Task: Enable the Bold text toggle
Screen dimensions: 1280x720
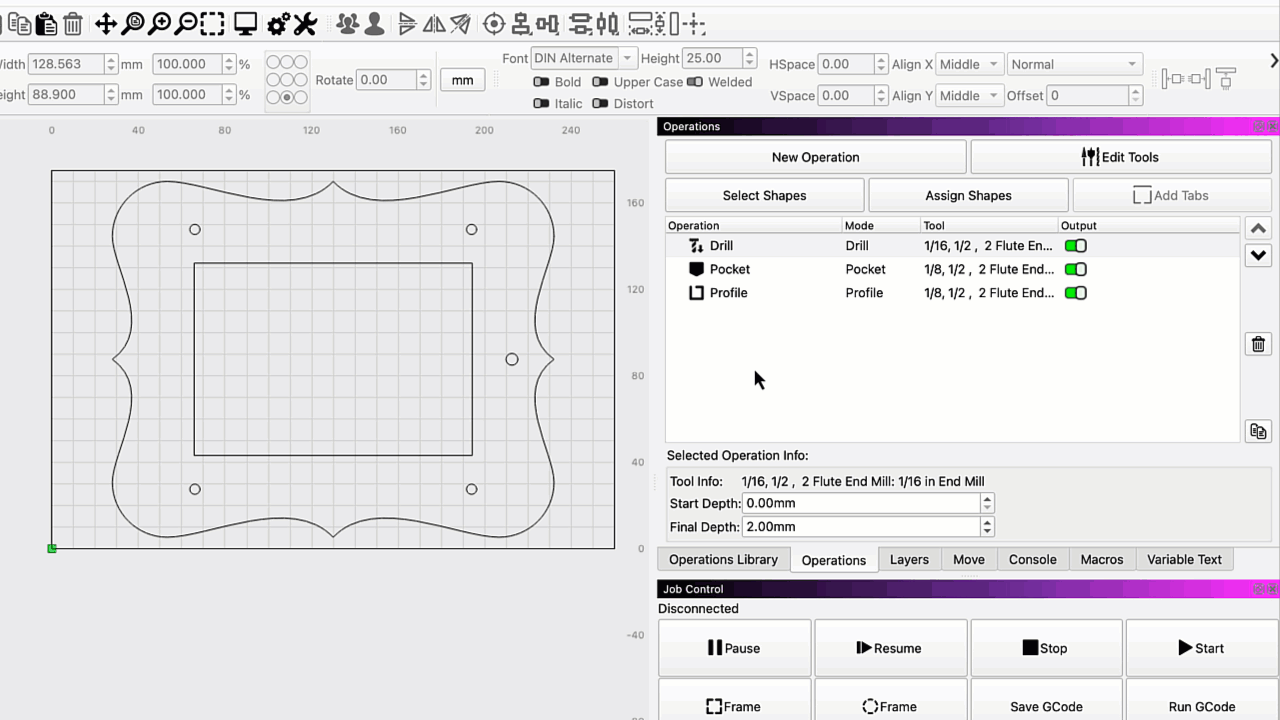Action: 541,82
